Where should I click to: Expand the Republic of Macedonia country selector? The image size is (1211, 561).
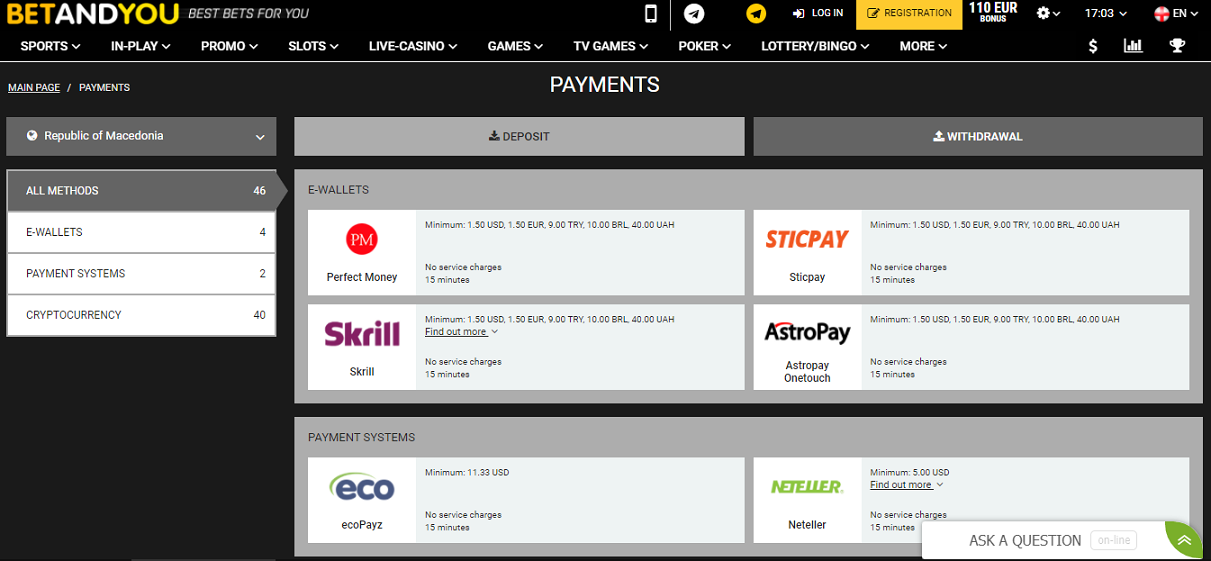[x=141, y=136]
